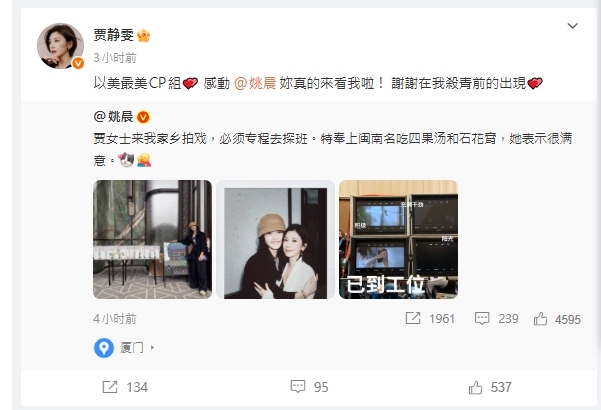
Task: Click the 4小时前 timestamp of original post
Action: (x=115, y=319)
